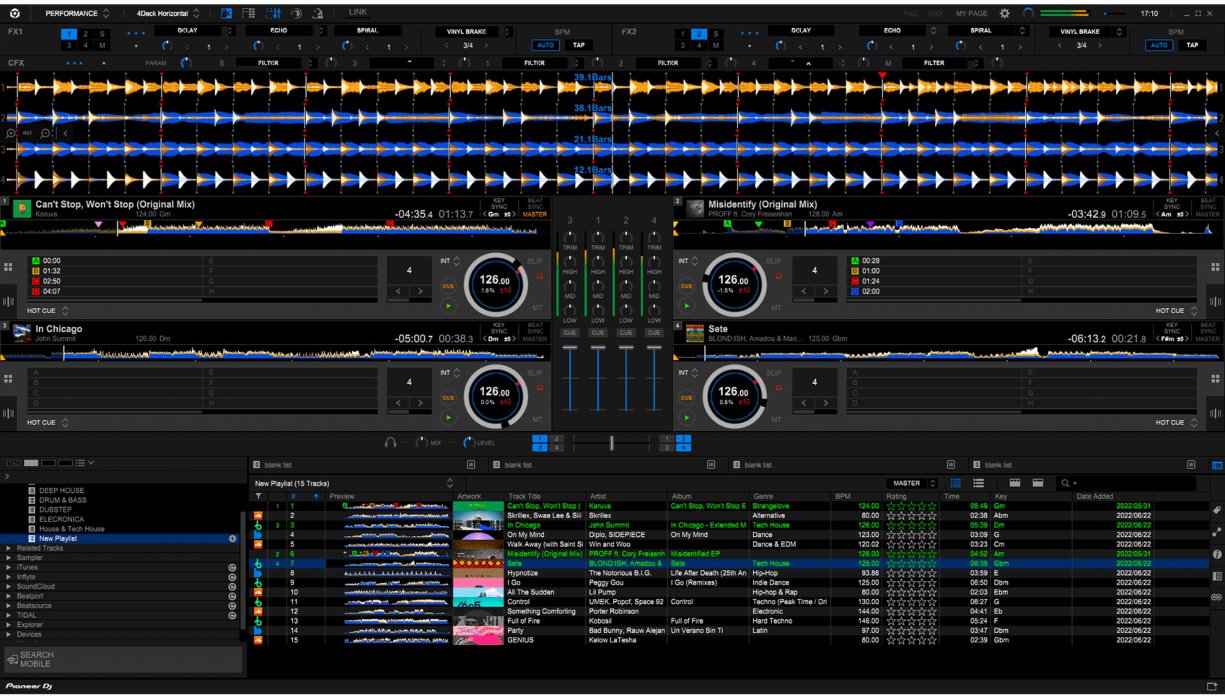Jump to hot cue A 00:00
This screenshot has width=1225, height=700.
(x=115, y=261)
